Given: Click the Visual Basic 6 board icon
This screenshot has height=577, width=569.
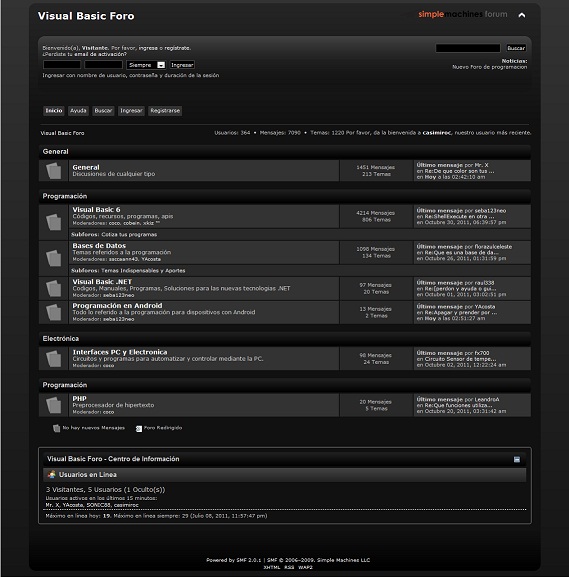Looking at the screenshot, I should pyautogui.click(x=54, y=222).
